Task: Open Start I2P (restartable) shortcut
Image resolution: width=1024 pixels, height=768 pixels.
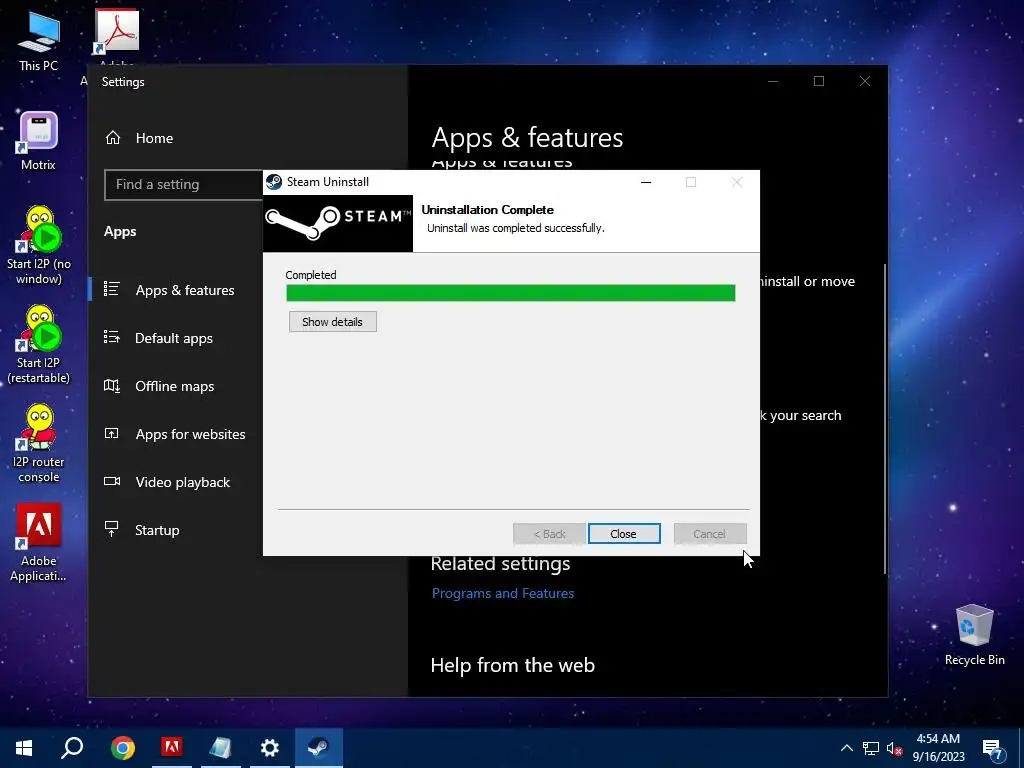Action: click(x=39, y=345)
